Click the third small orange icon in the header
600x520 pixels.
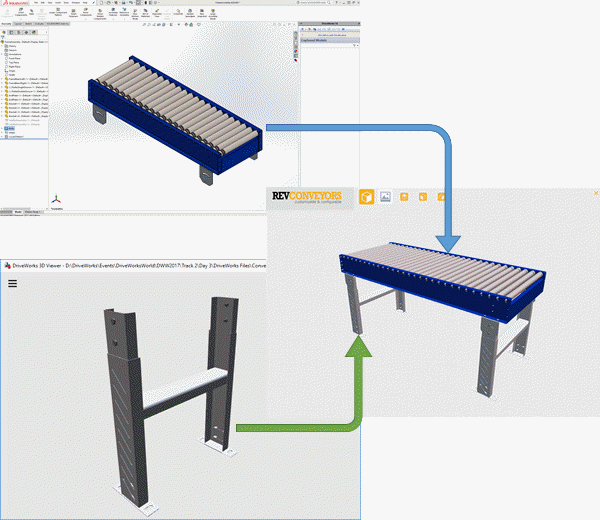click(442, 196)
